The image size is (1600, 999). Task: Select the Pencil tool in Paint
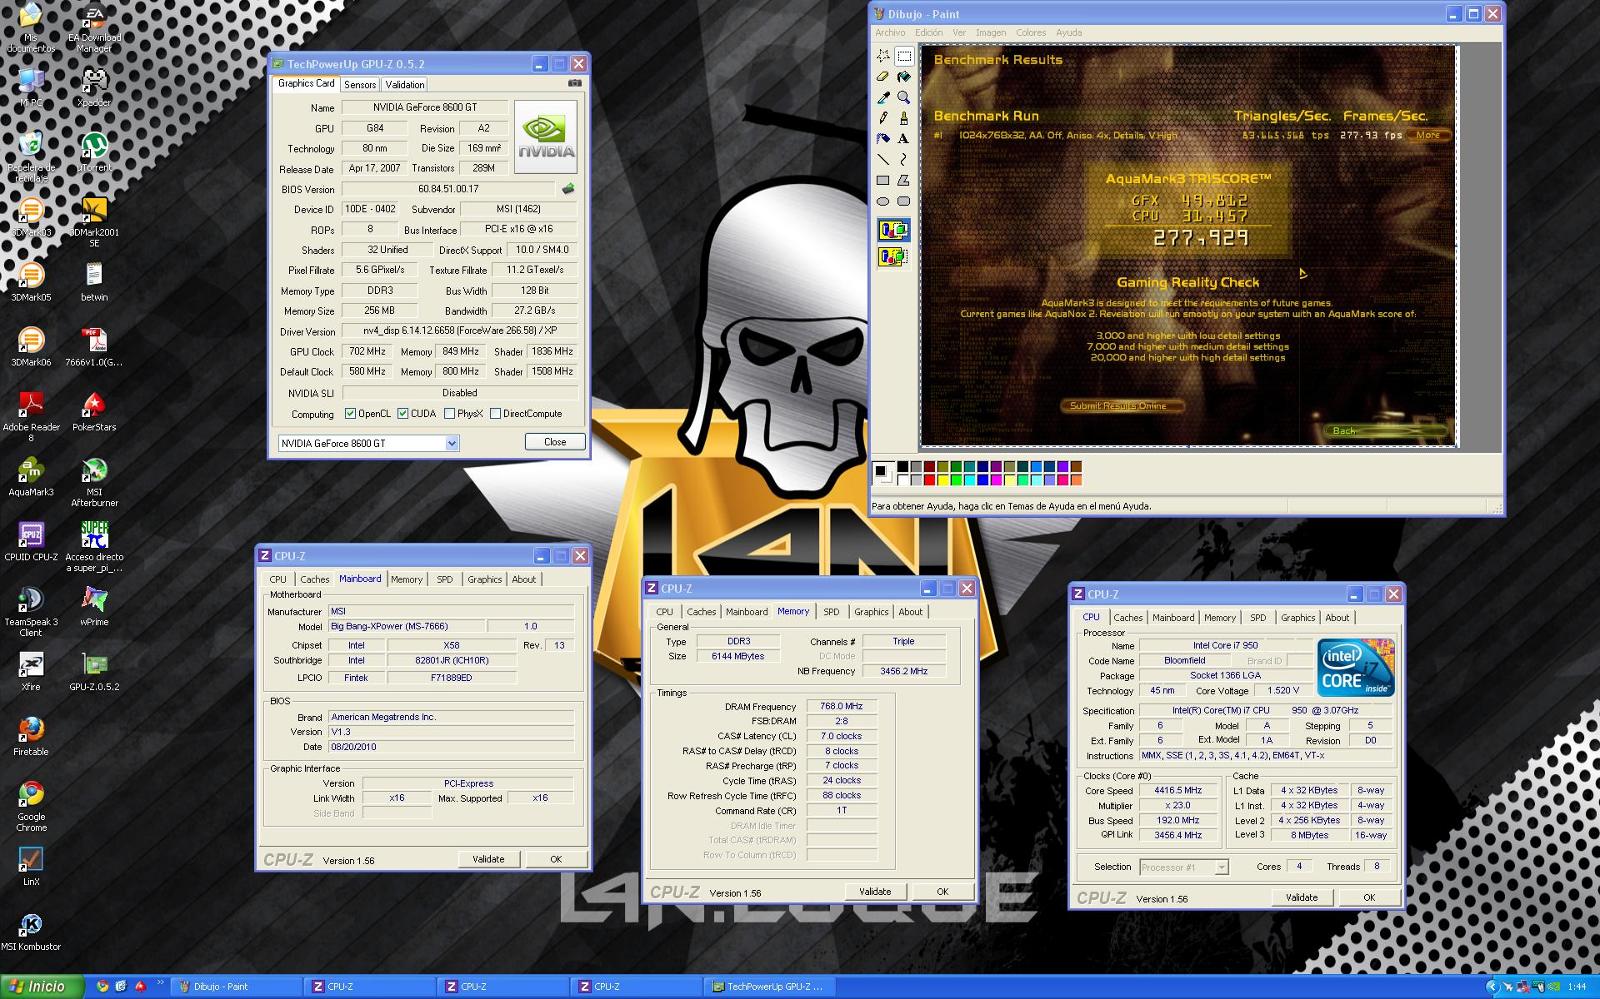(x=883, y=118)
